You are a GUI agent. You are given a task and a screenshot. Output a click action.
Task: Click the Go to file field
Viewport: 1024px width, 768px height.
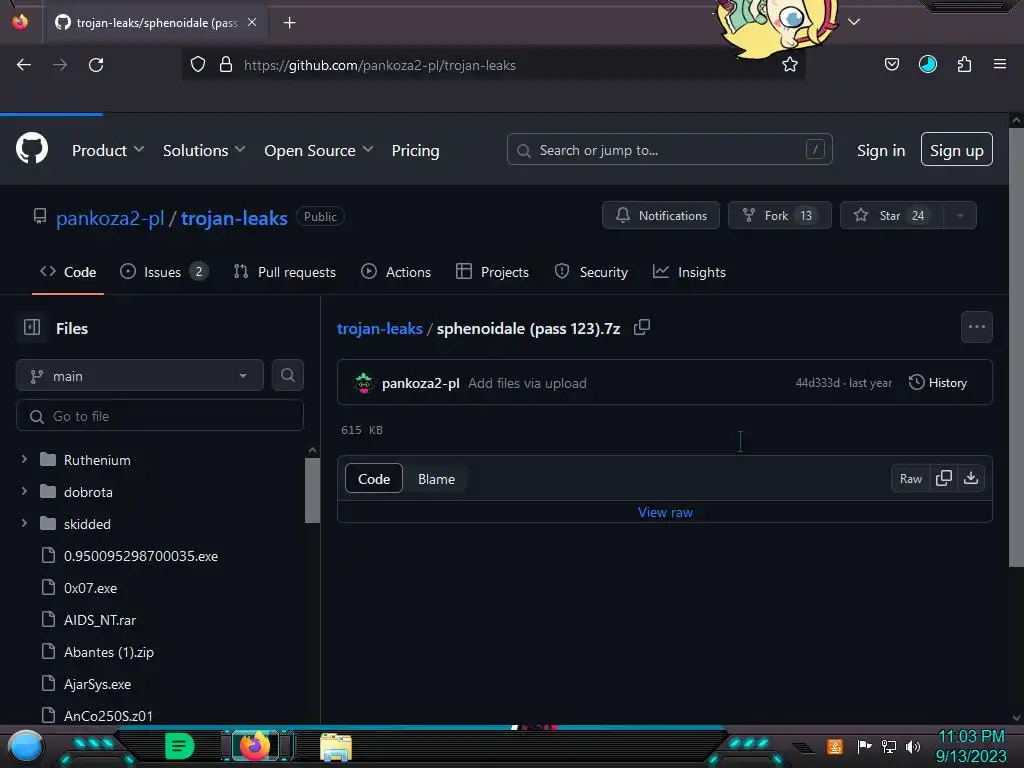[x=159, y=416]
